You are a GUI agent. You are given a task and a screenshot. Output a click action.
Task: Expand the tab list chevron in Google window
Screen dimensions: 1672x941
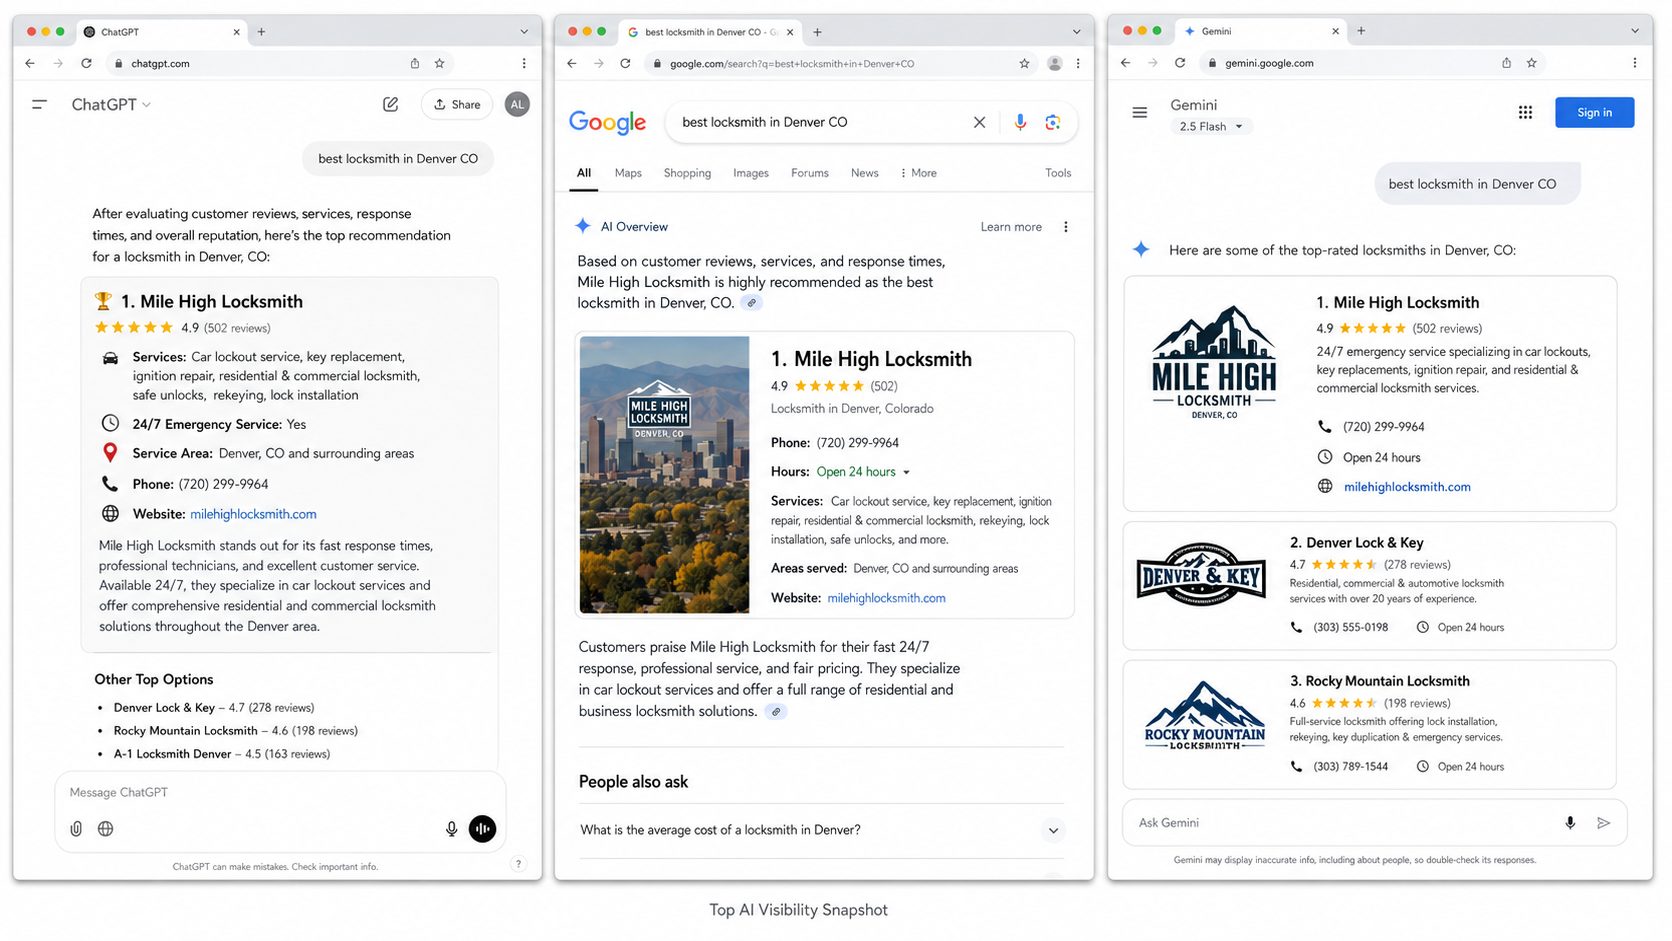[1077, 32]
